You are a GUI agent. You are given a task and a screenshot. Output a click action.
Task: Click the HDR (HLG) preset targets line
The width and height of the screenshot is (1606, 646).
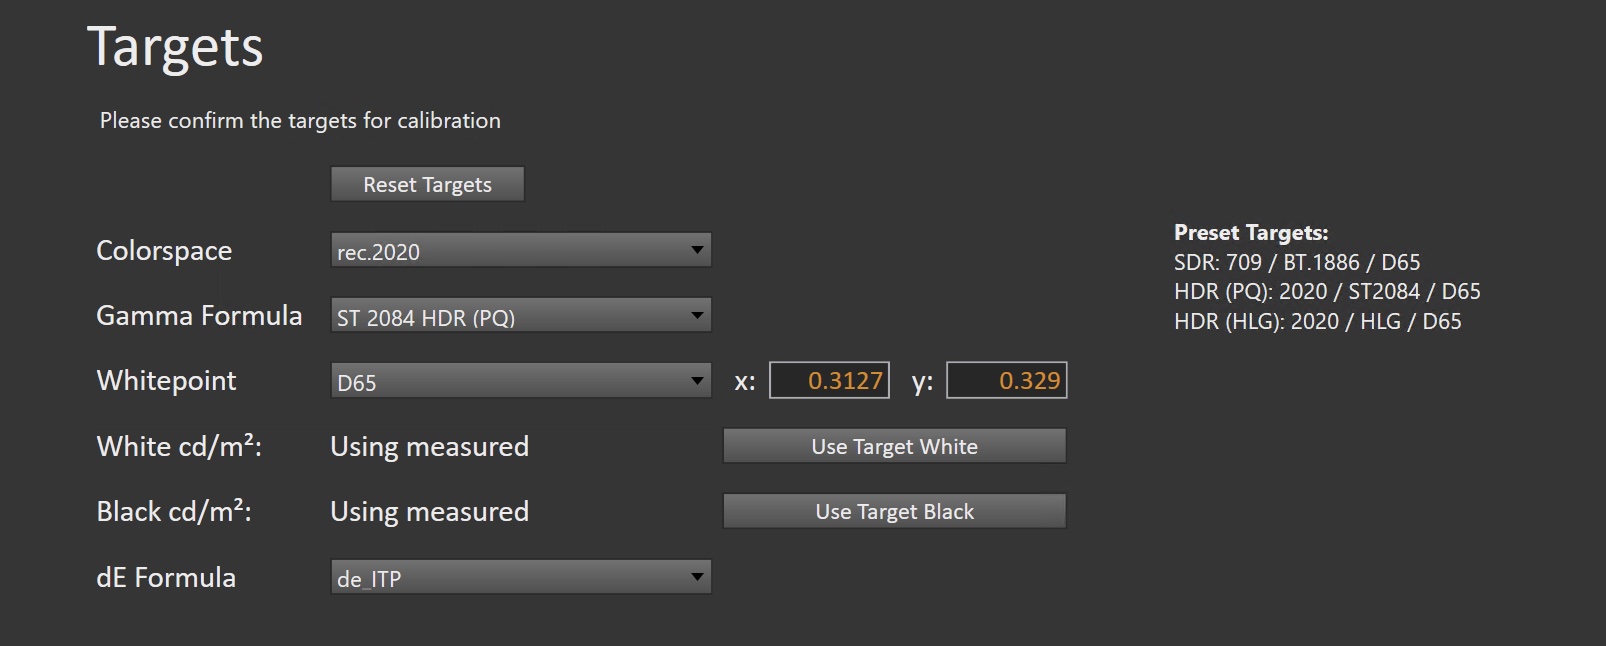(x=1317, y=321)
